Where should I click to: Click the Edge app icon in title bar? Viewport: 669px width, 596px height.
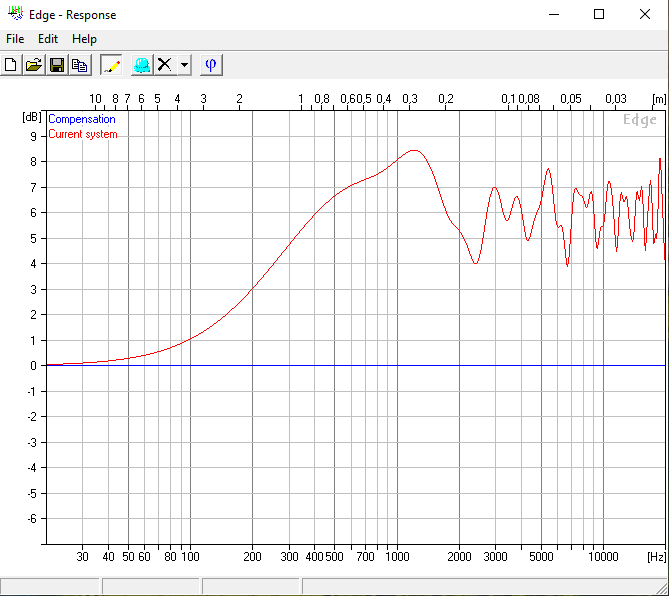coord(16,14)
